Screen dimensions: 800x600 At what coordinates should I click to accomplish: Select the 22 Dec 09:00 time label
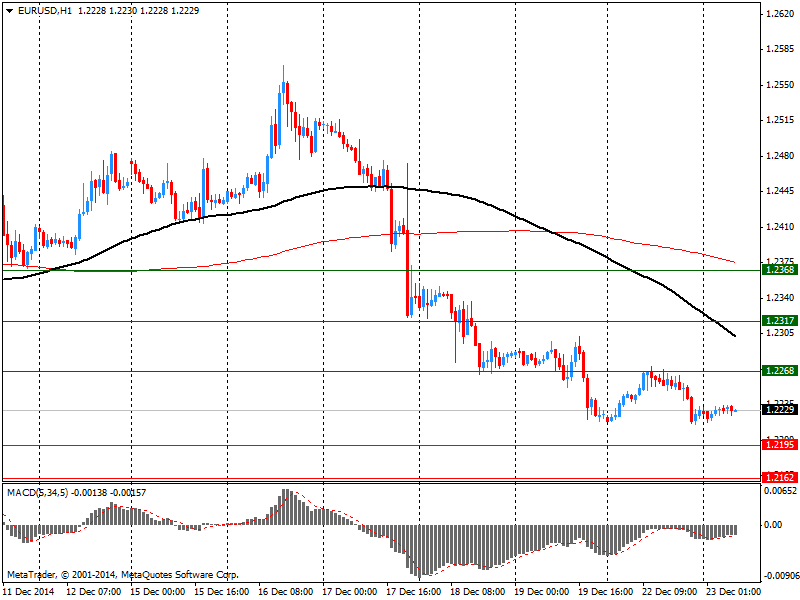click(x=669, y=592)
